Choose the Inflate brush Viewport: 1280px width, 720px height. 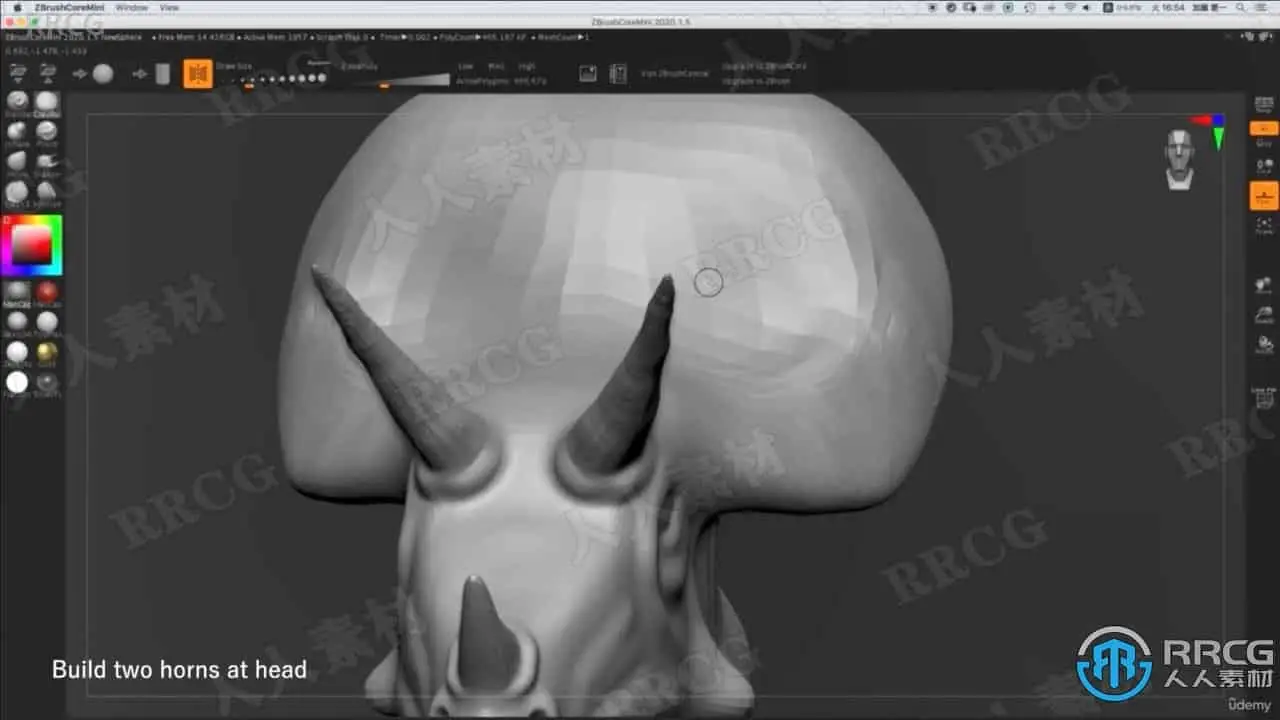click(x=17, y=133)
